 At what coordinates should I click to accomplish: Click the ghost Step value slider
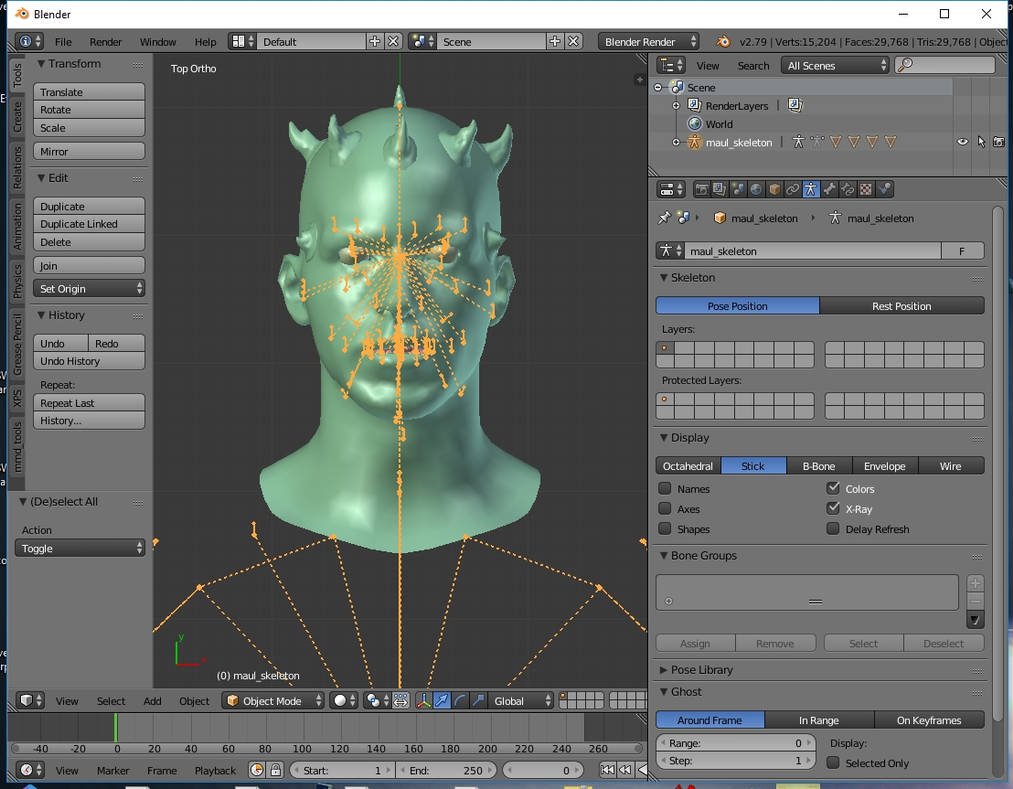736,761
